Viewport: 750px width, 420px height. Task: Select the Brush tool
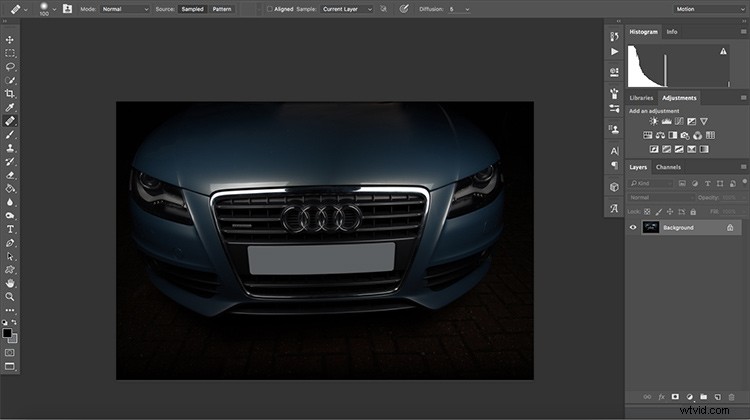10,134
